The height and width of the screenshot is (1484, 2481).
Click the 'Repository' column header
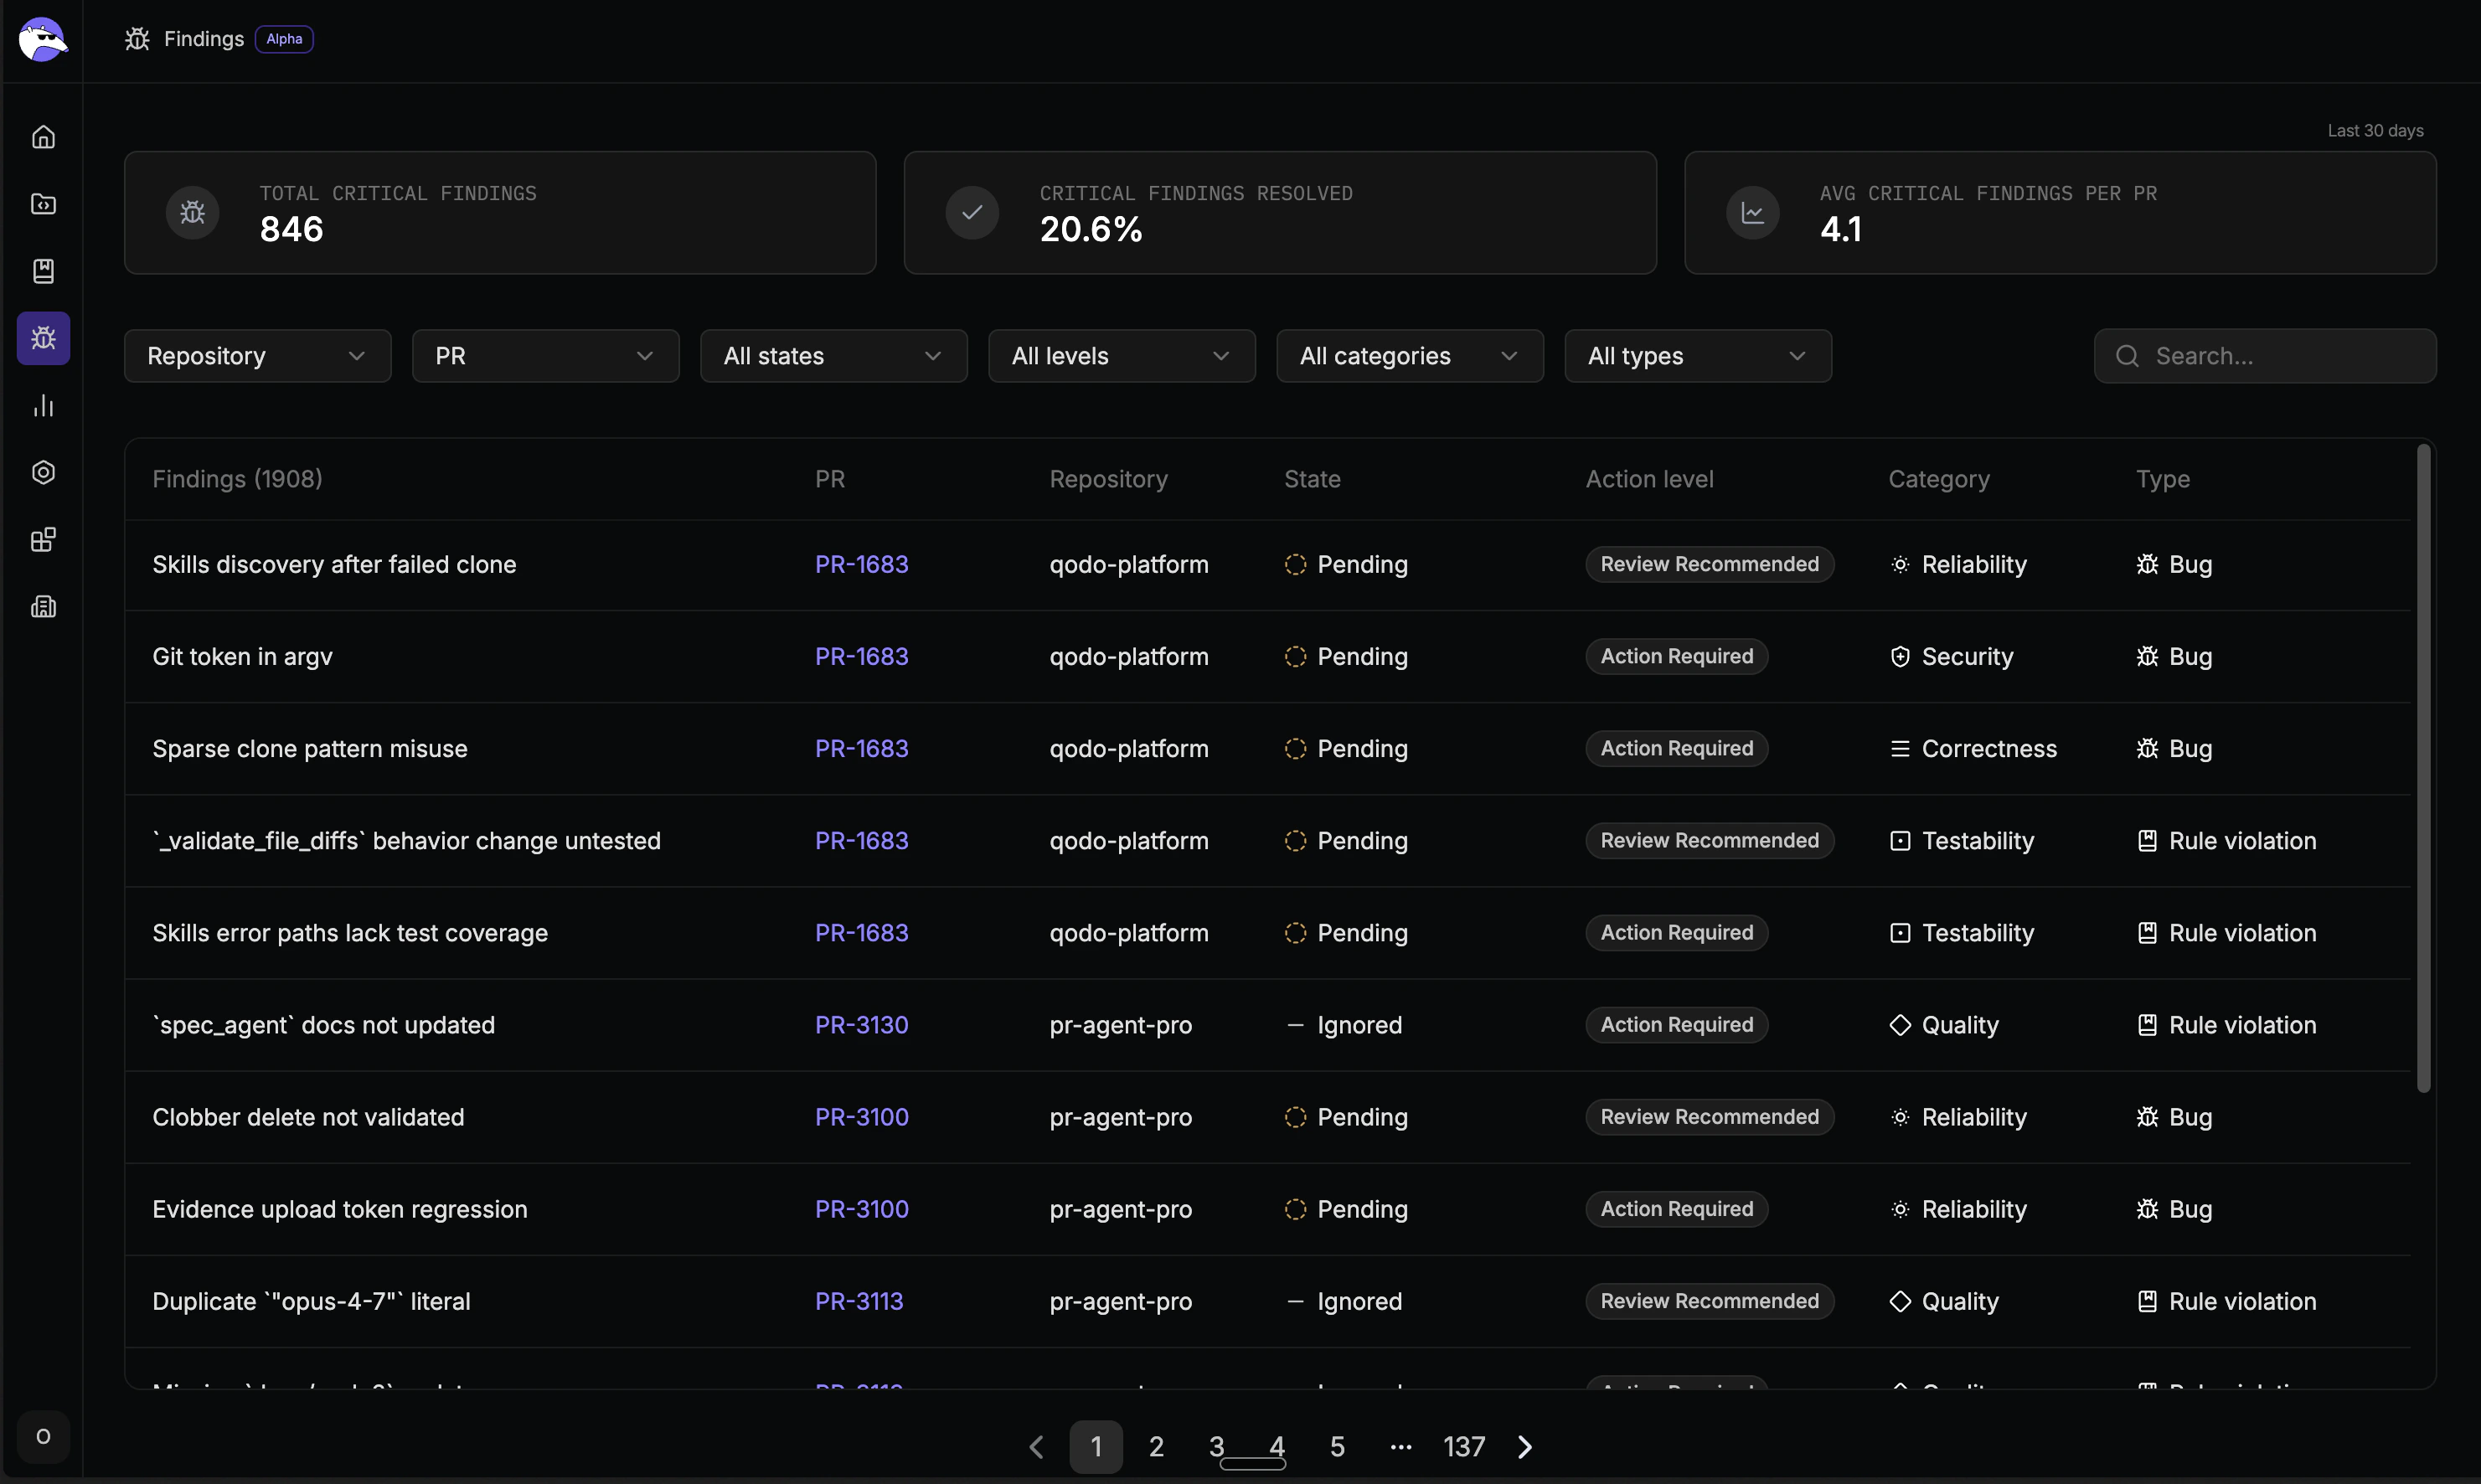pos(1108,479)
